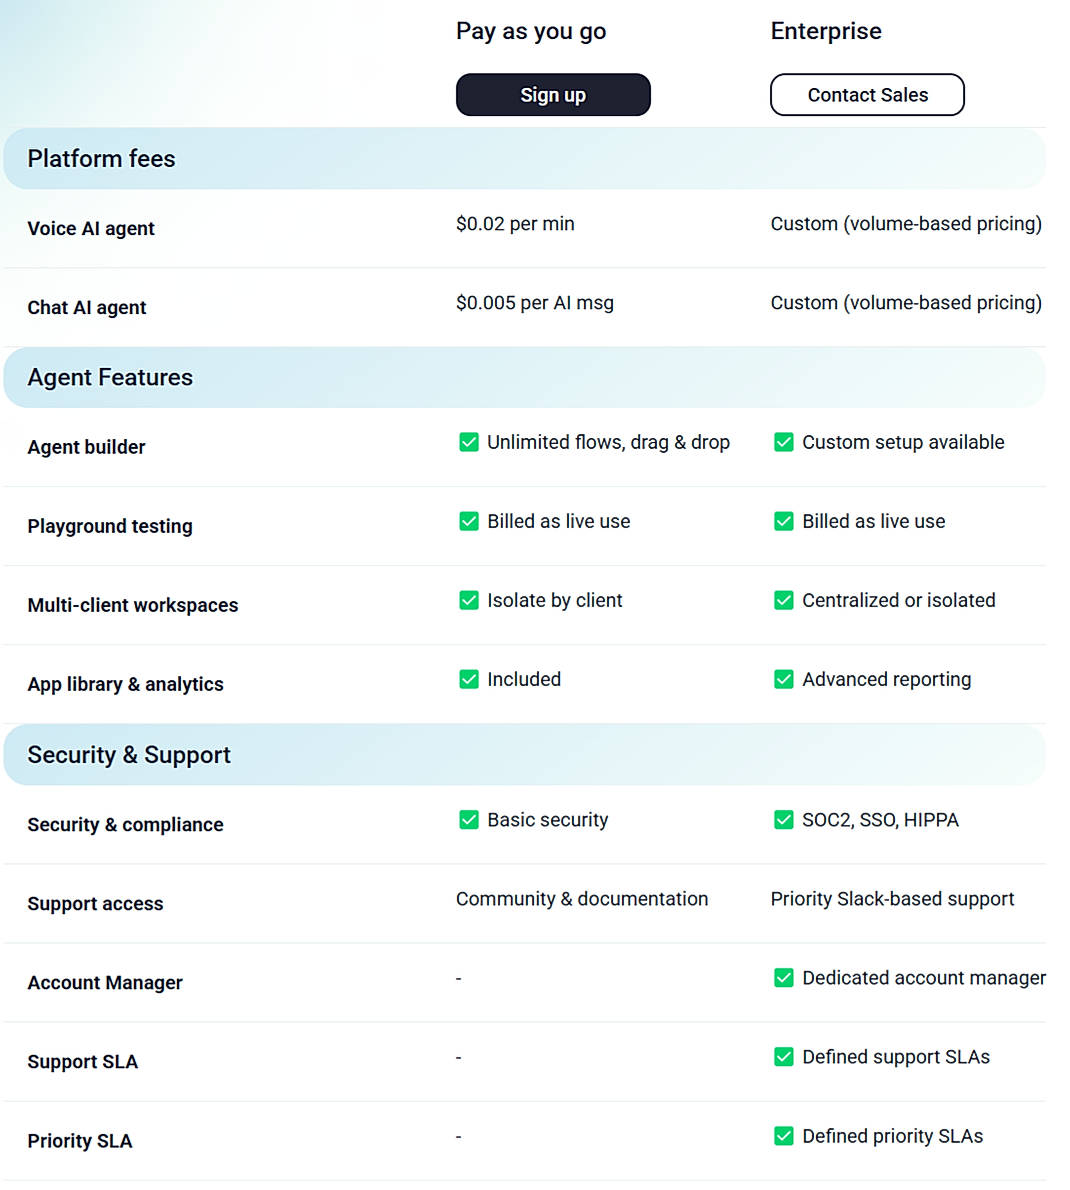This screenshot has width=1070, height=1190.
Task: Click the Playground testing row label
Action: [x=110, y=526]
